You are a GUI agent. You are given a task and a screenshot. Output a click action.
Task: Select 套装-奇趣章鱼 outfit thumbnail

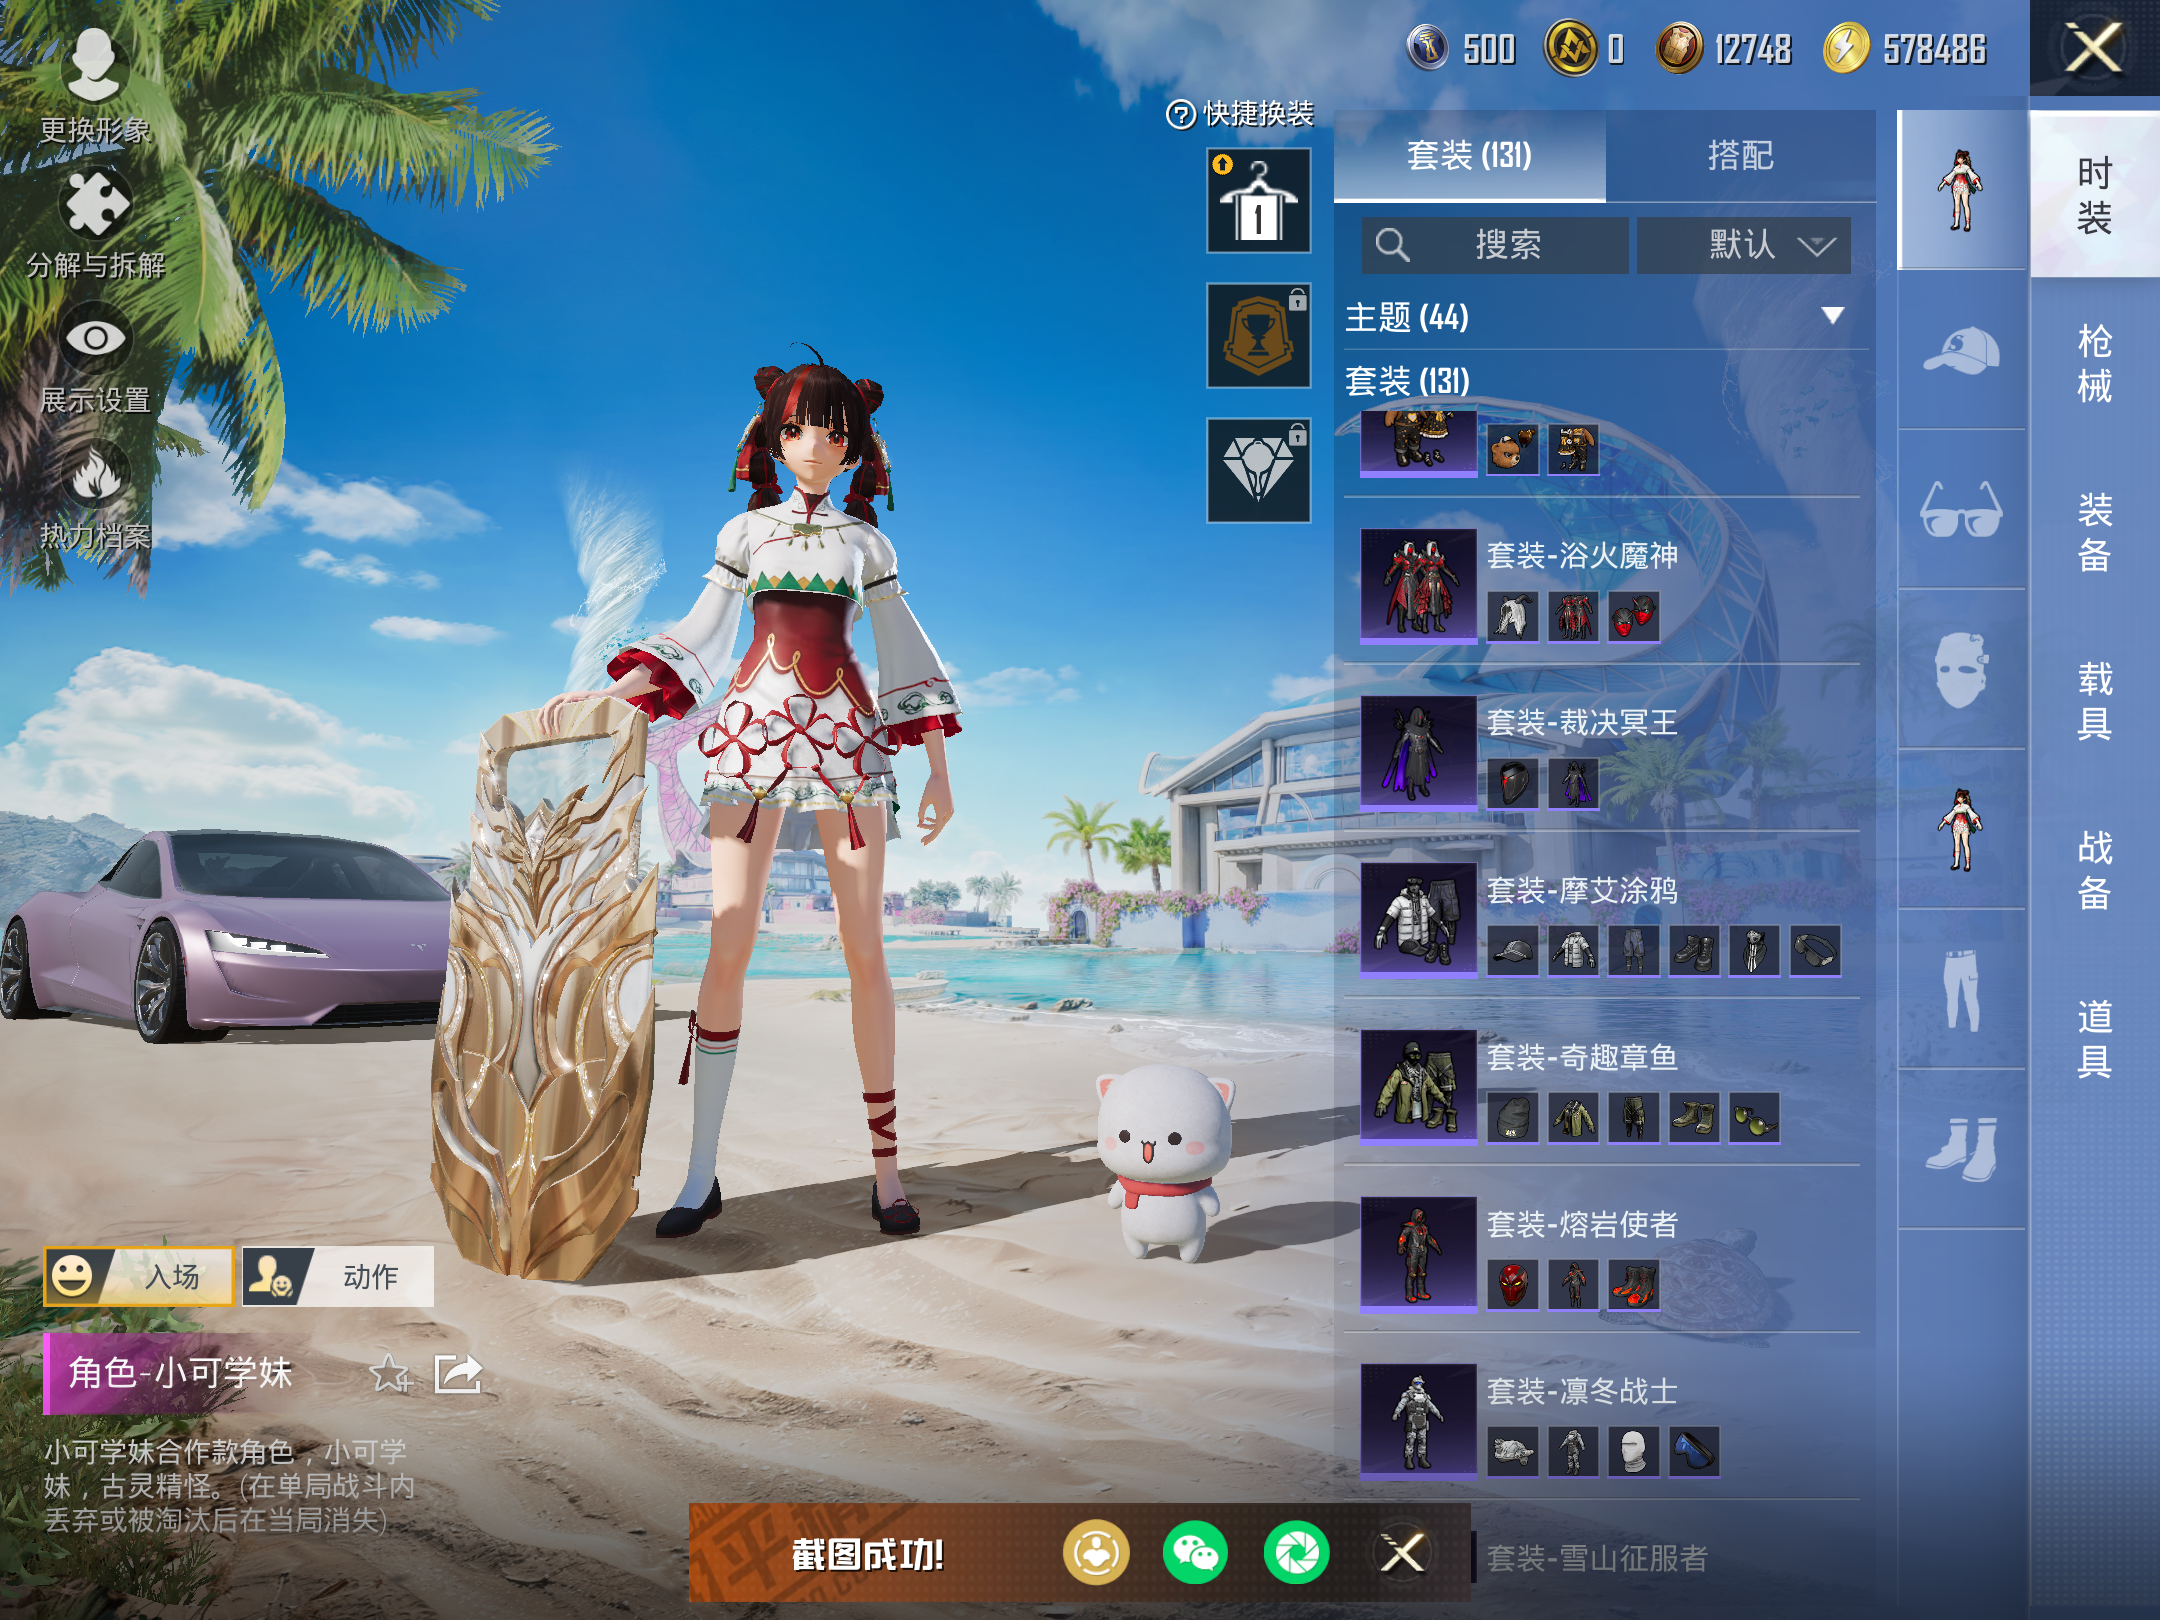coord(1418,1086)
